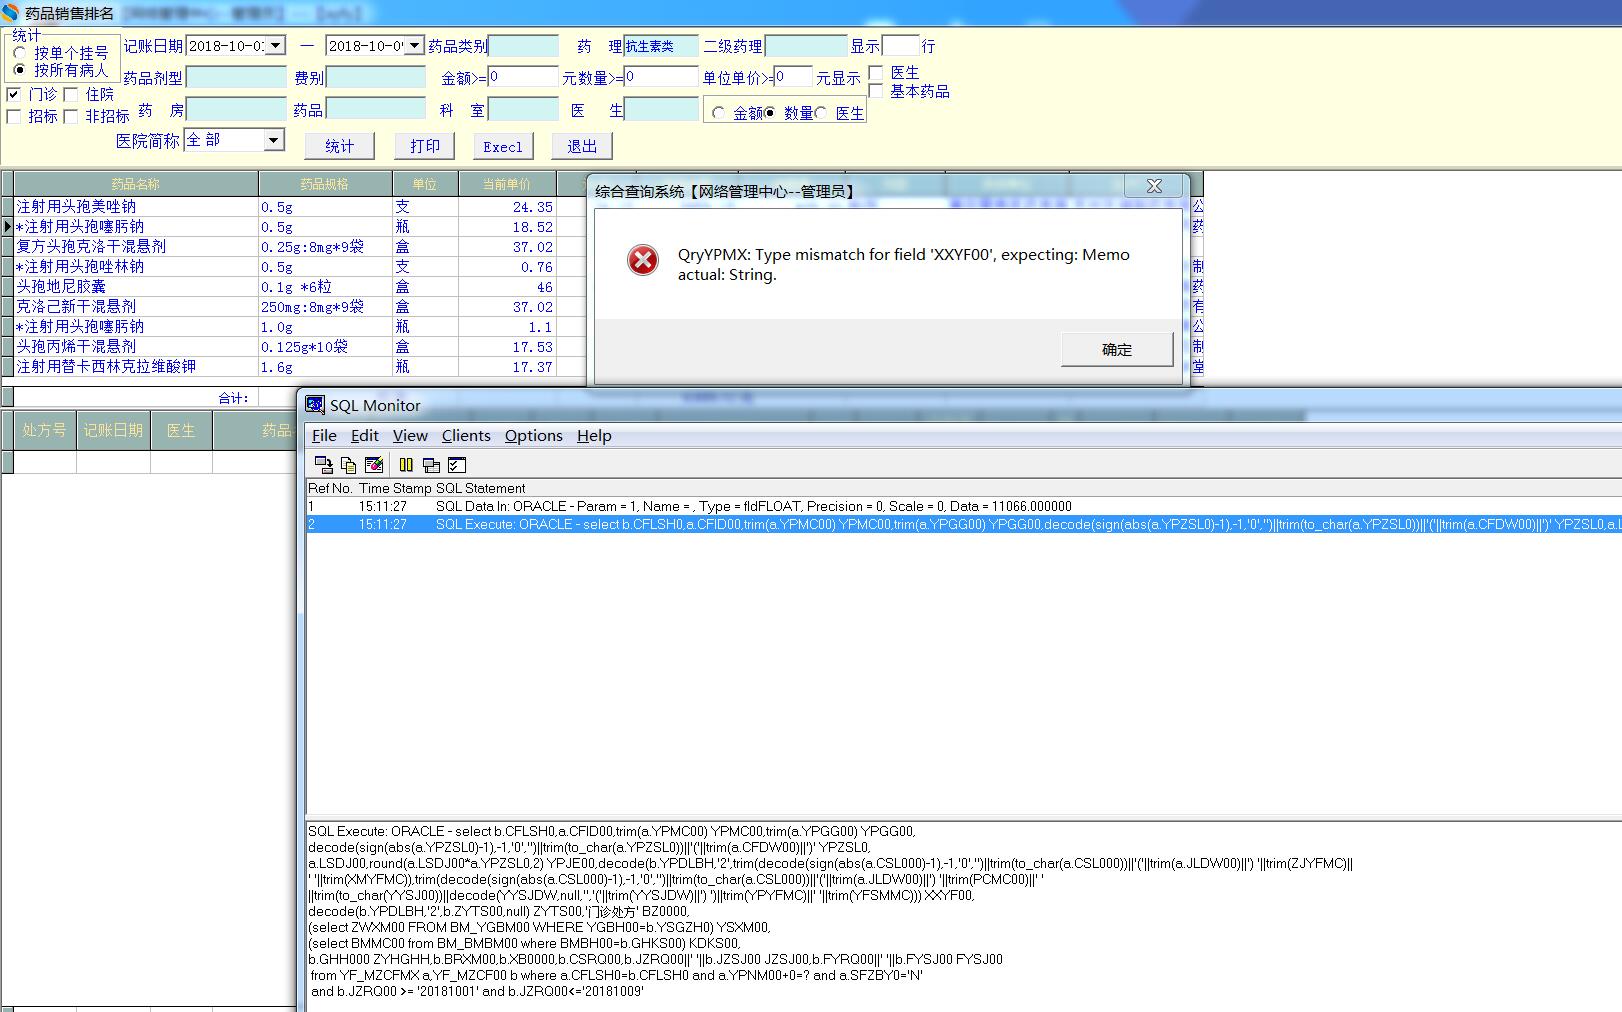Toggle the 门诊 checkbox

[x=13, y=94]
